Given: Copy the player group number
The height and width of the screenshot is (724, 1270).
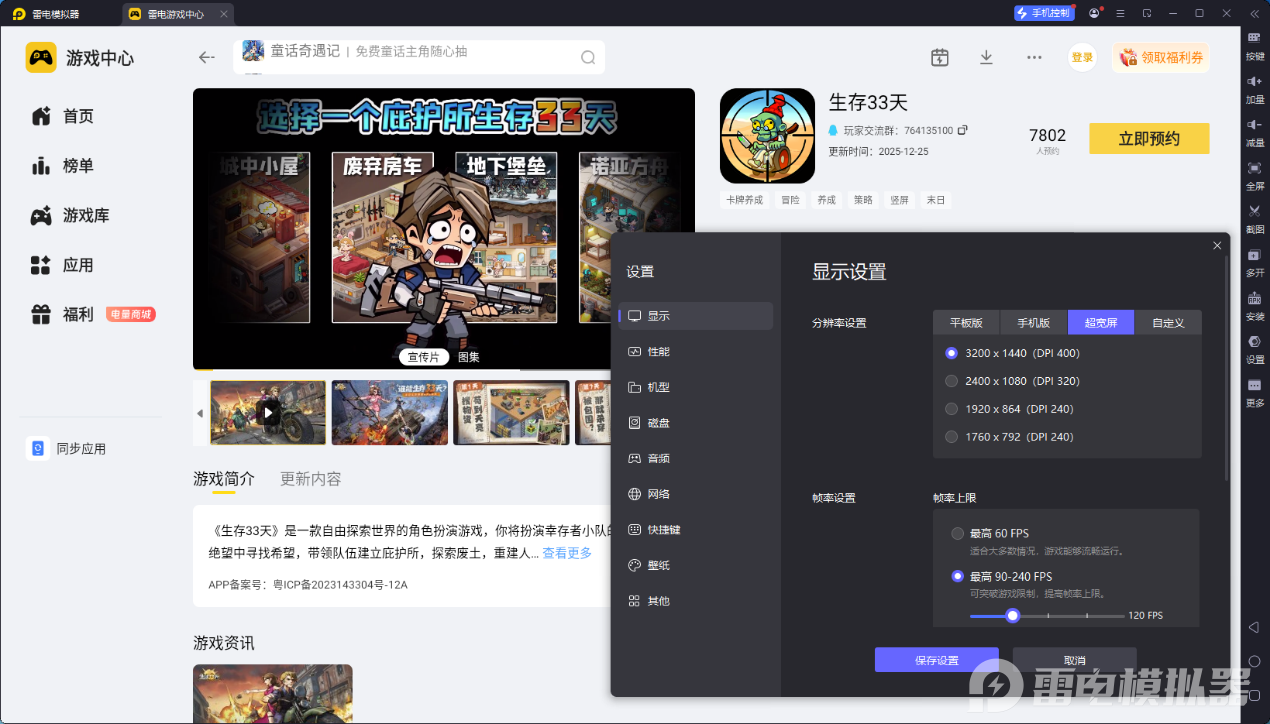Looking at the screenshot, I should (962, 130).
